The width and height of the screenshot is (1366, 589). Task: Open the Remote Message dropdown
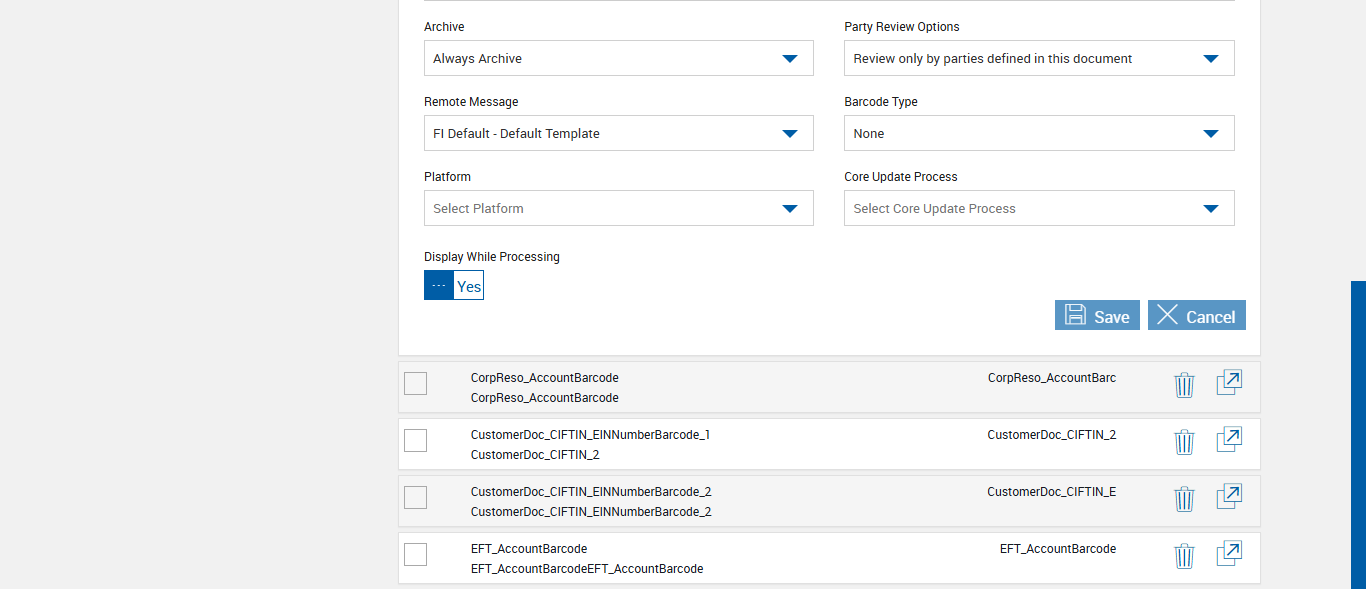[618, 133]
